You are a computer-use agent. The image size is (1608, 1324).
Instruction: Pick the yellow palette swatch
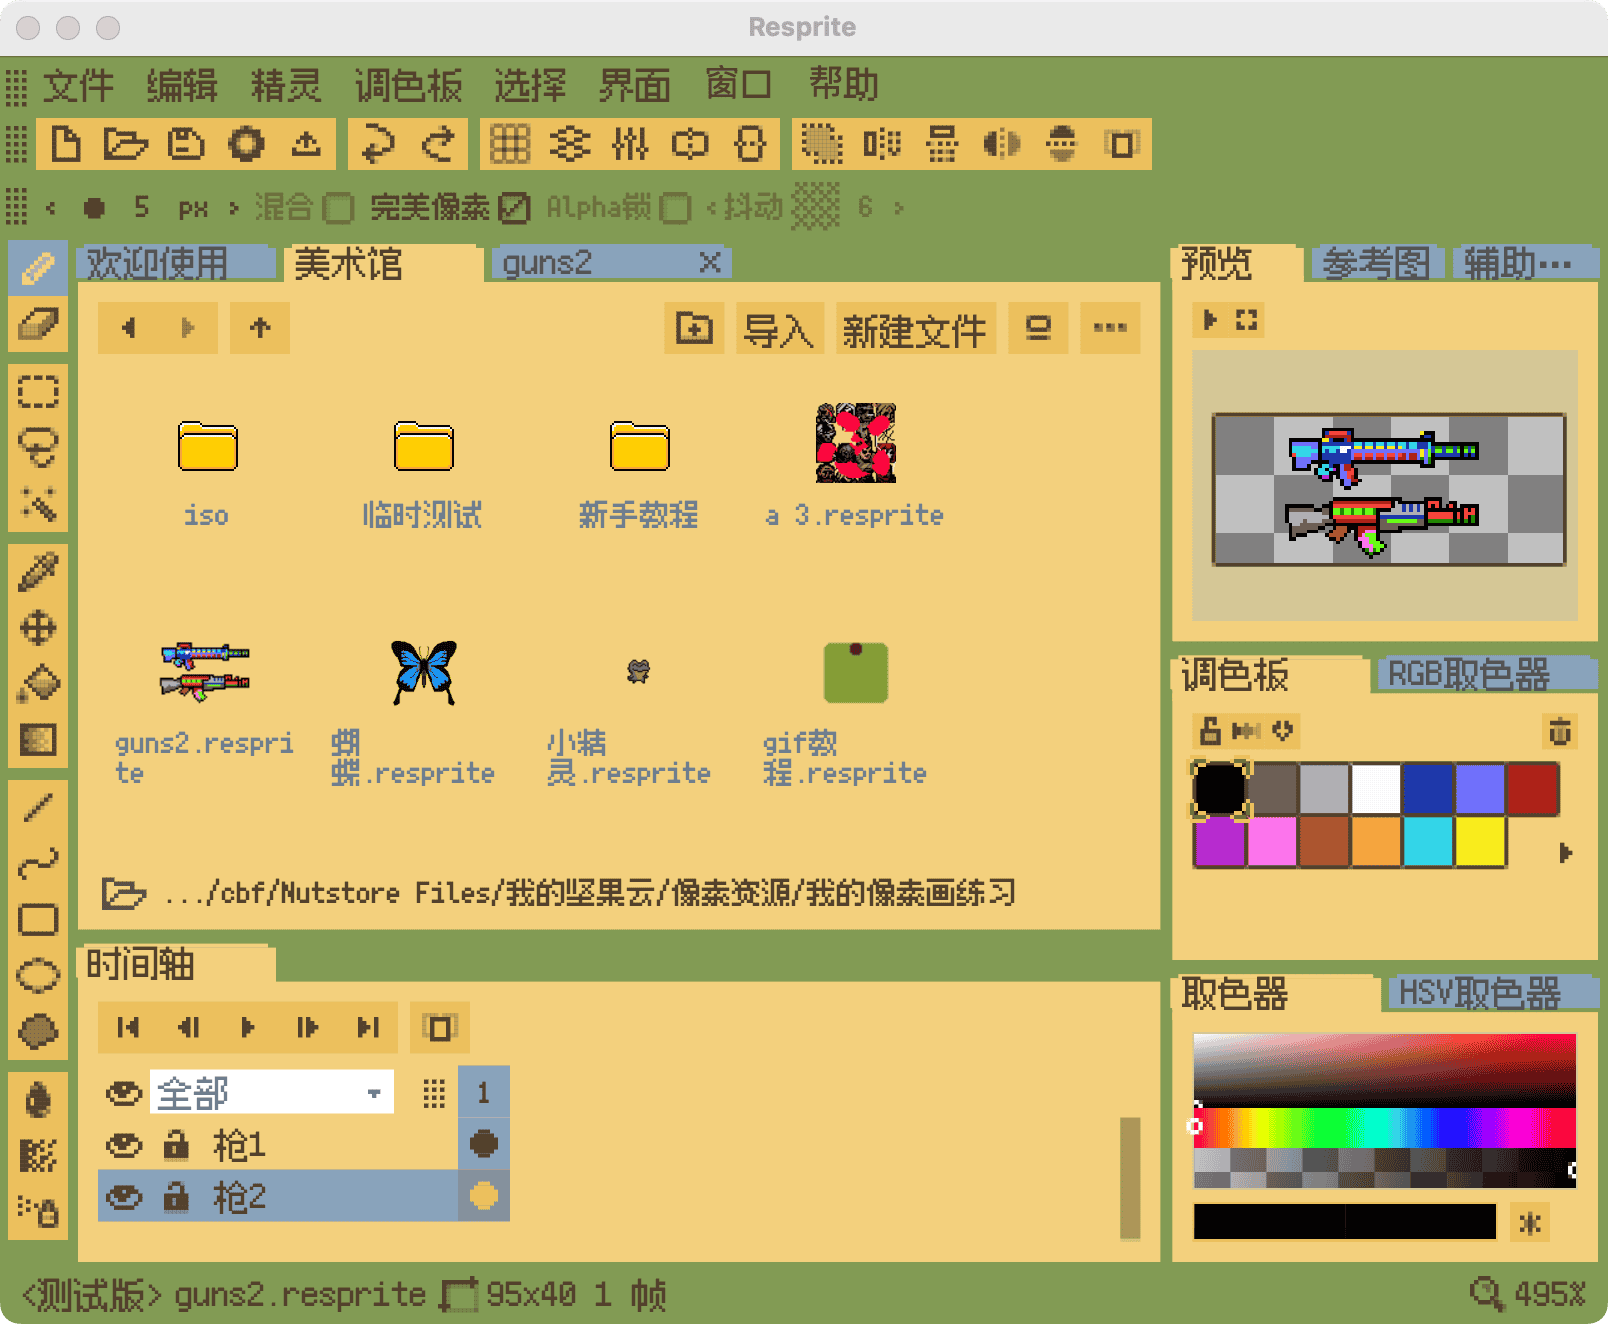1480,842
